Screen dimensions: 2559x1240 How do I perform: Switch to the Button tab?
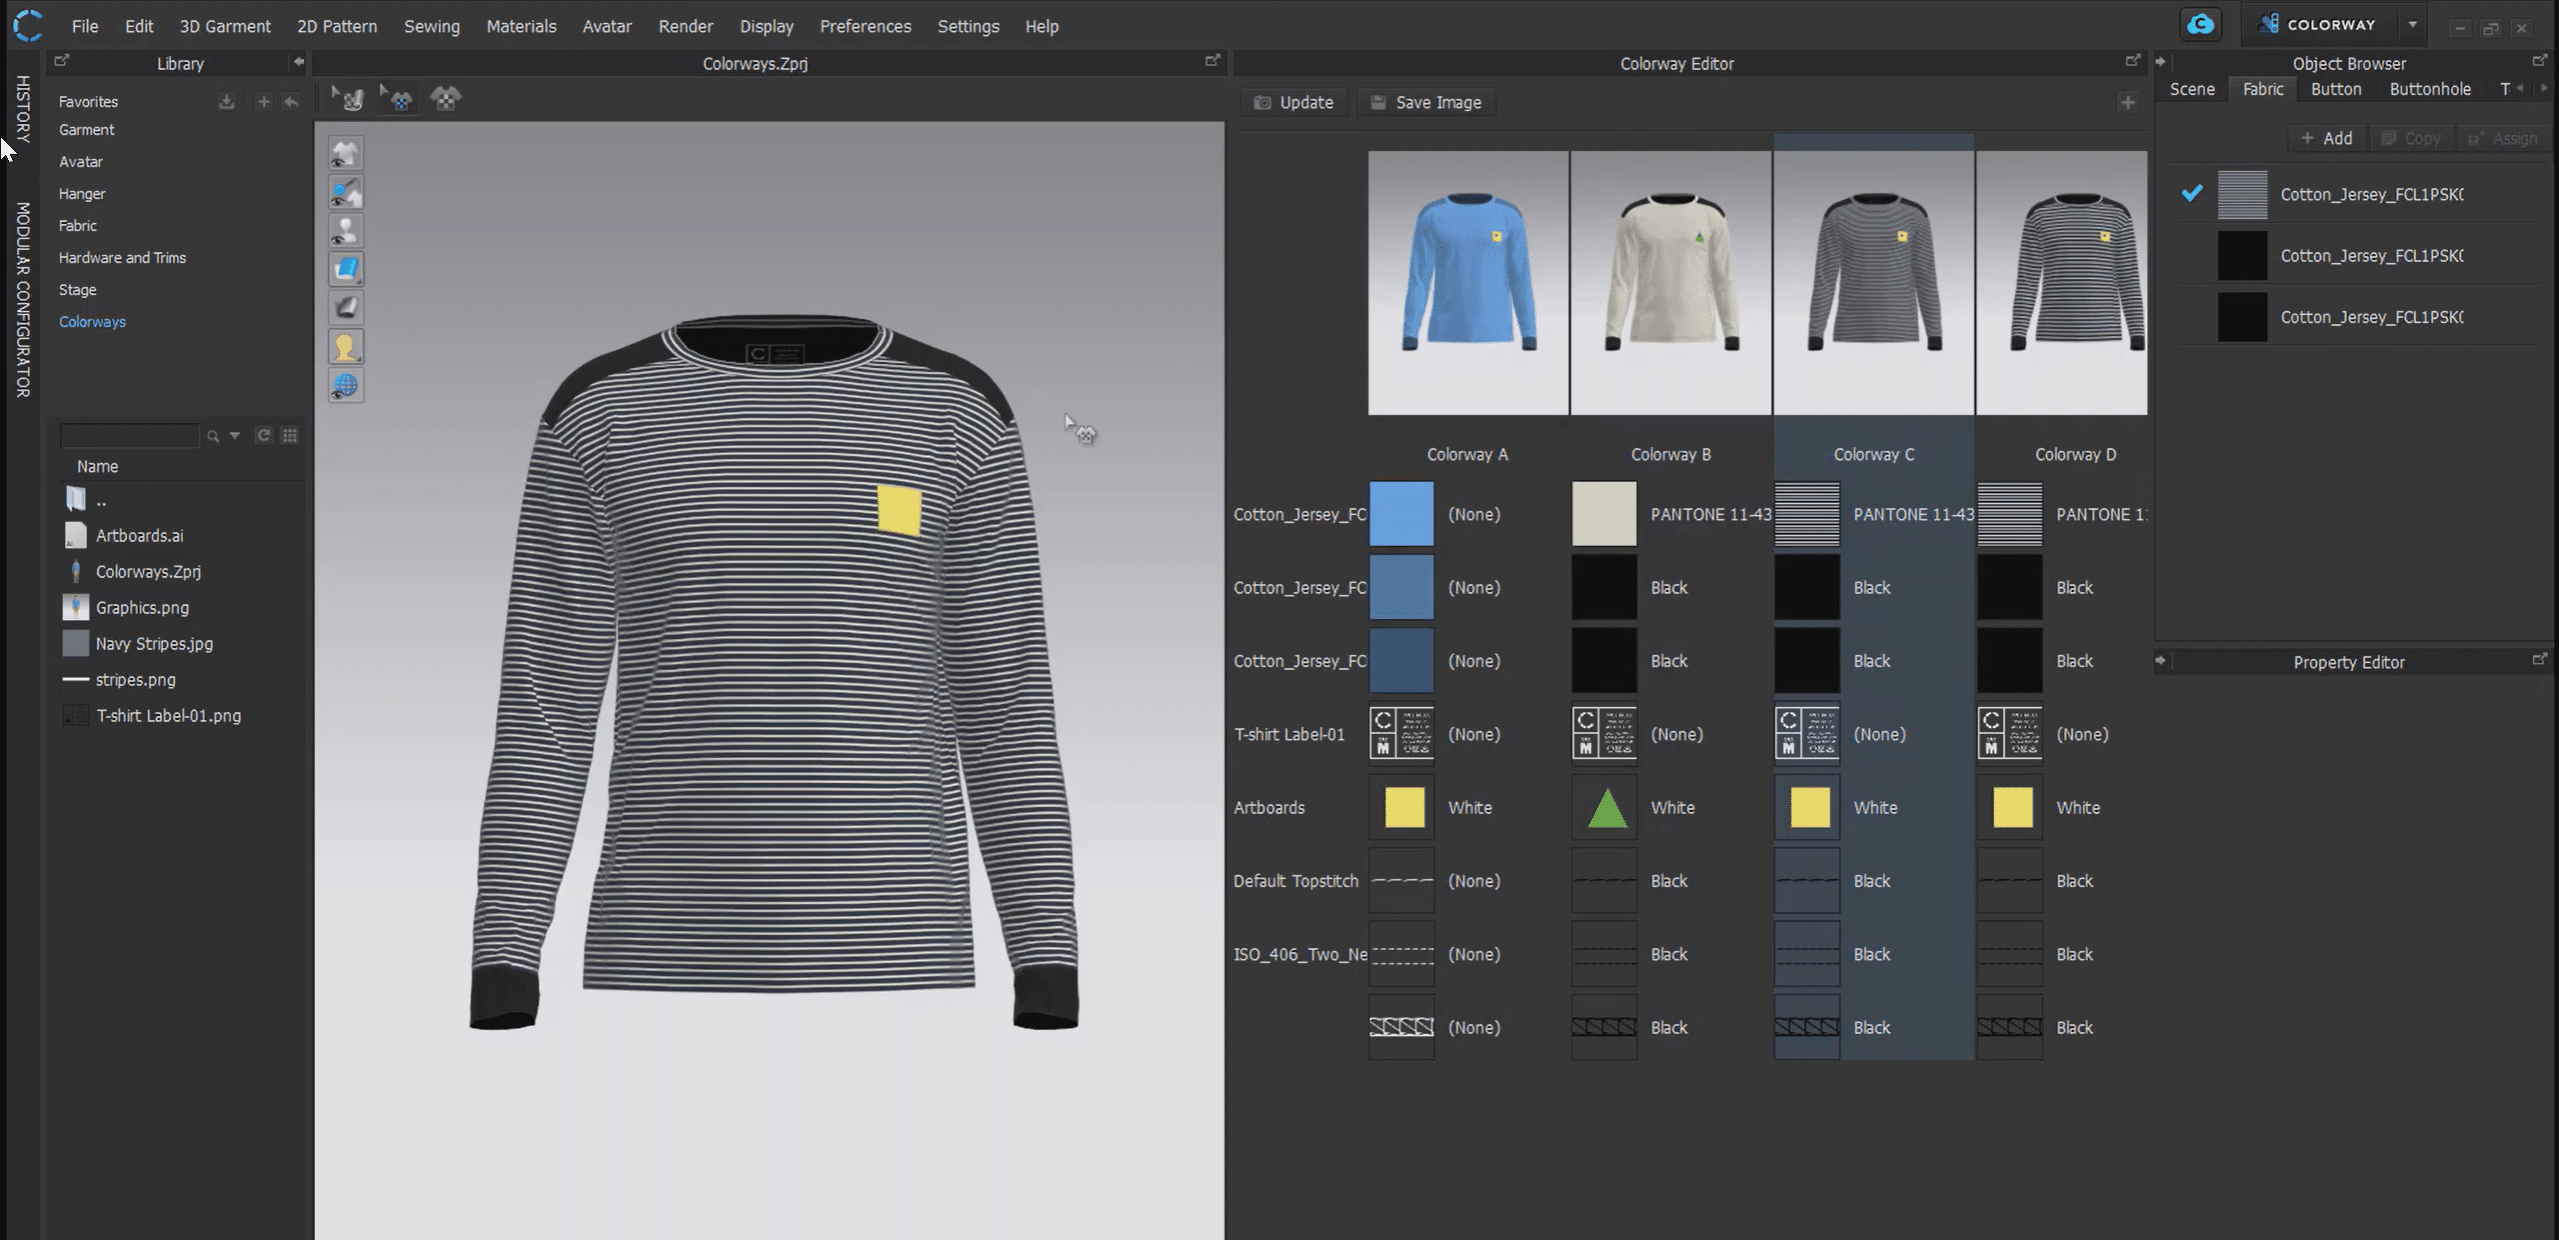(2335, 89)
